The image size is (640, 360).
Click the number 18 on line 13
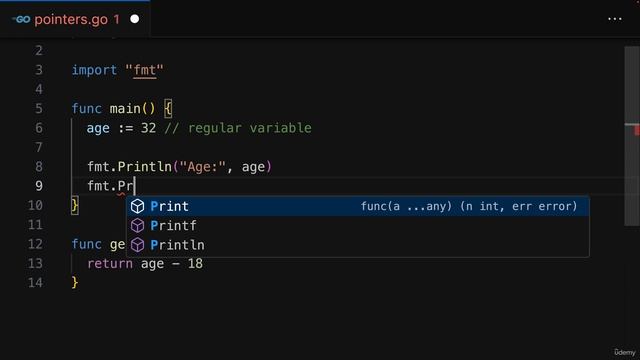[195, 263]
